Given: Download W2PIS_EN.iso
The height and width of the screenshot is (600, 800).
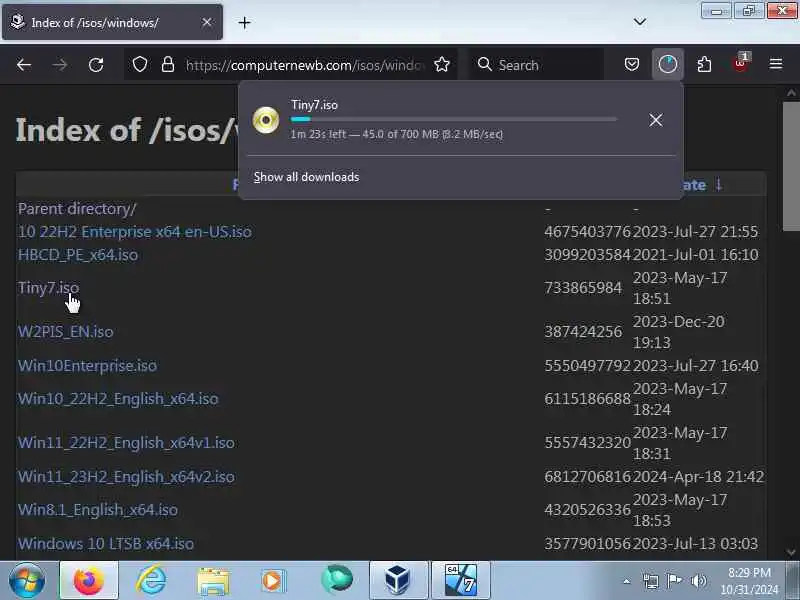Looking at the screenshot, I should coord(66,332).
